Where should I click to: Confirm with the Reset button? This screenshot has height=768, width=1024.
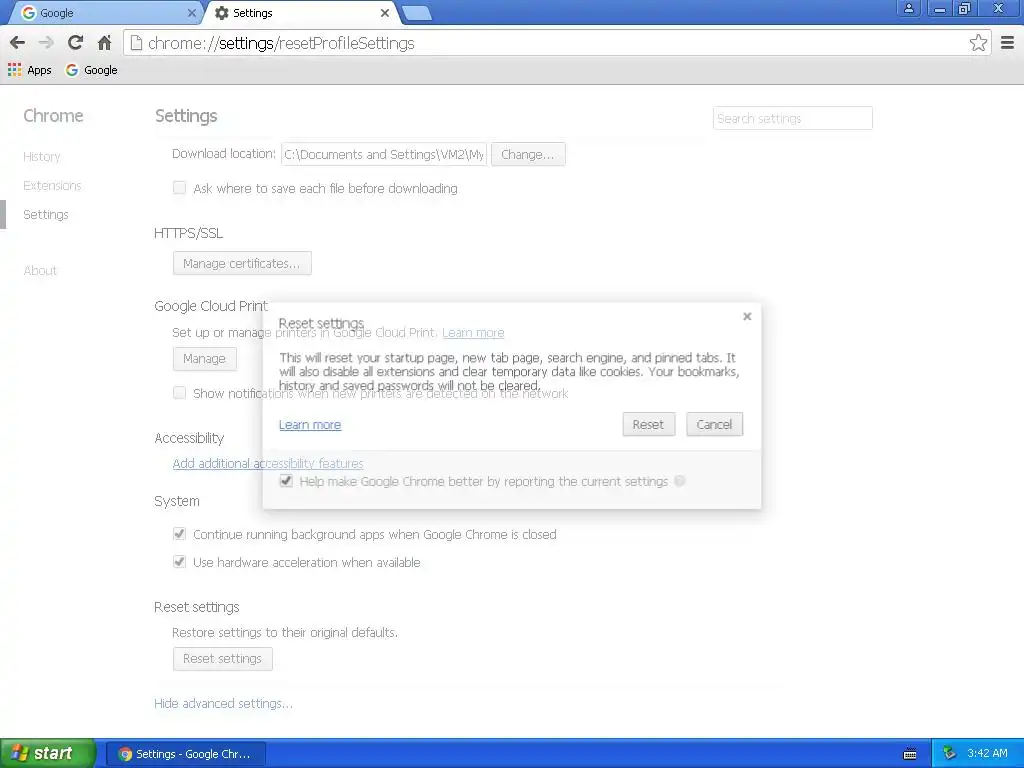[648, 424]
